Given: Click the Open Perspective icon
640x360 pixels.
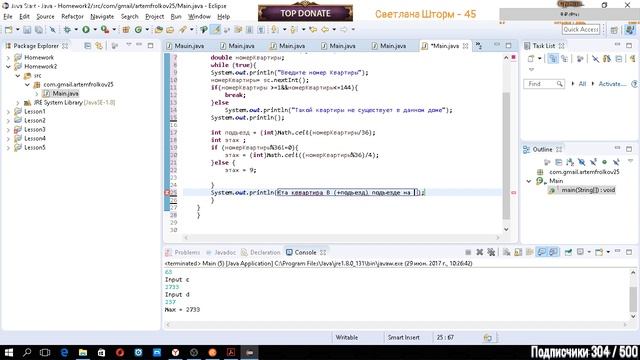Looking at the screenshot, I should (614, 30).
